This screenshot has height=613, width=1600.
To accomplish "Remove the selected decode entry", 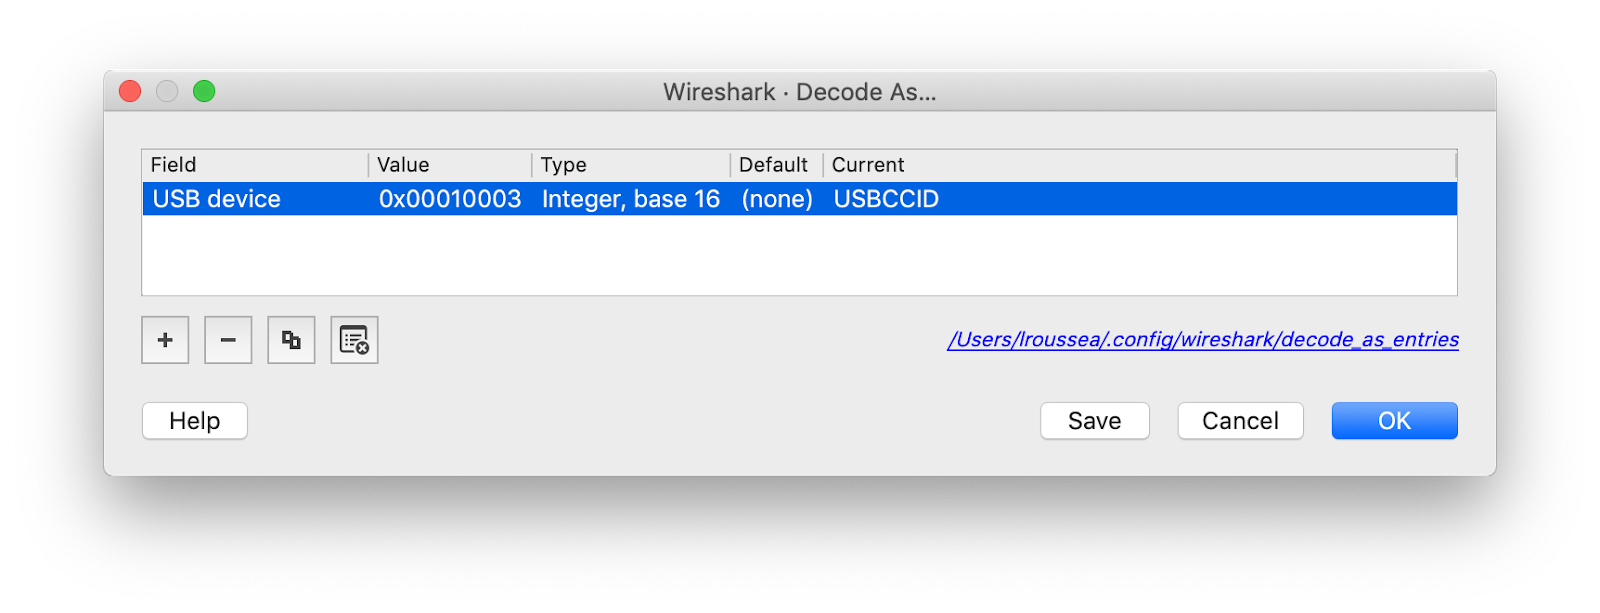I will (227, 340).
